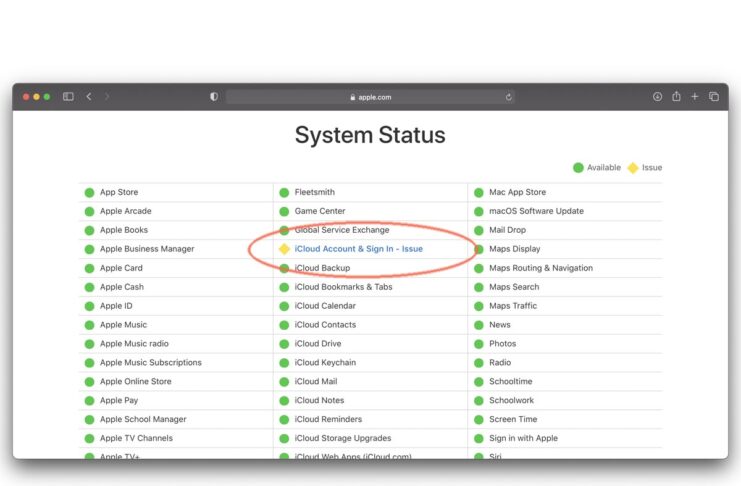Image resolution: width=741 pixels, height=486 pixels.
Task: Show the tab overview icon
Action: pyautogui.click(x=714, y=96)
